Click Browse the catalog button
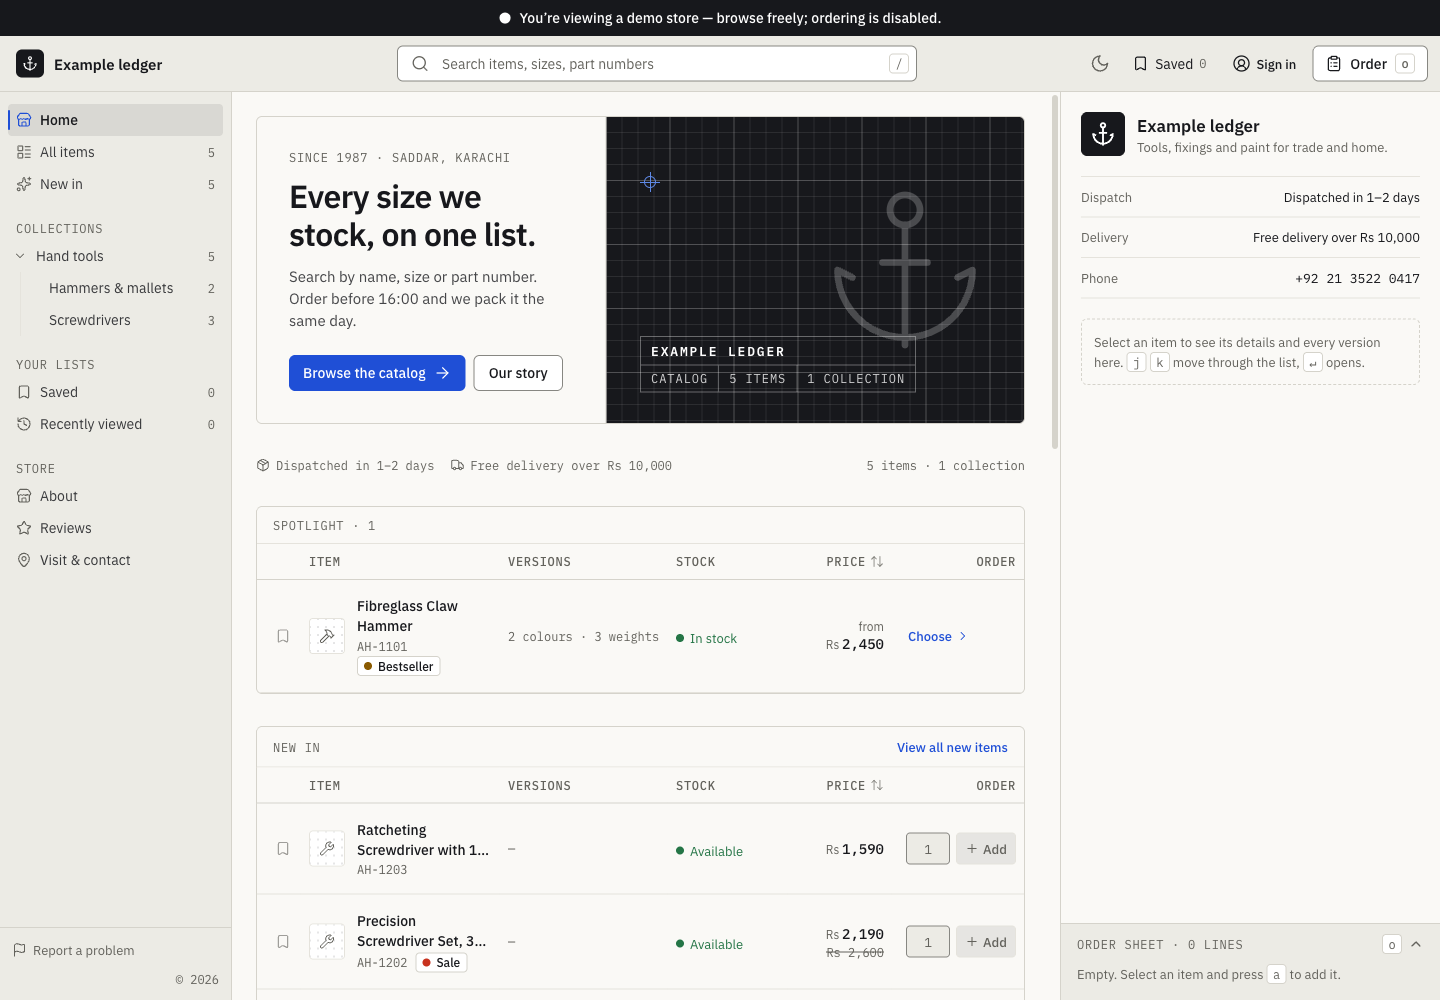1440x1000 pixels. 377,373
